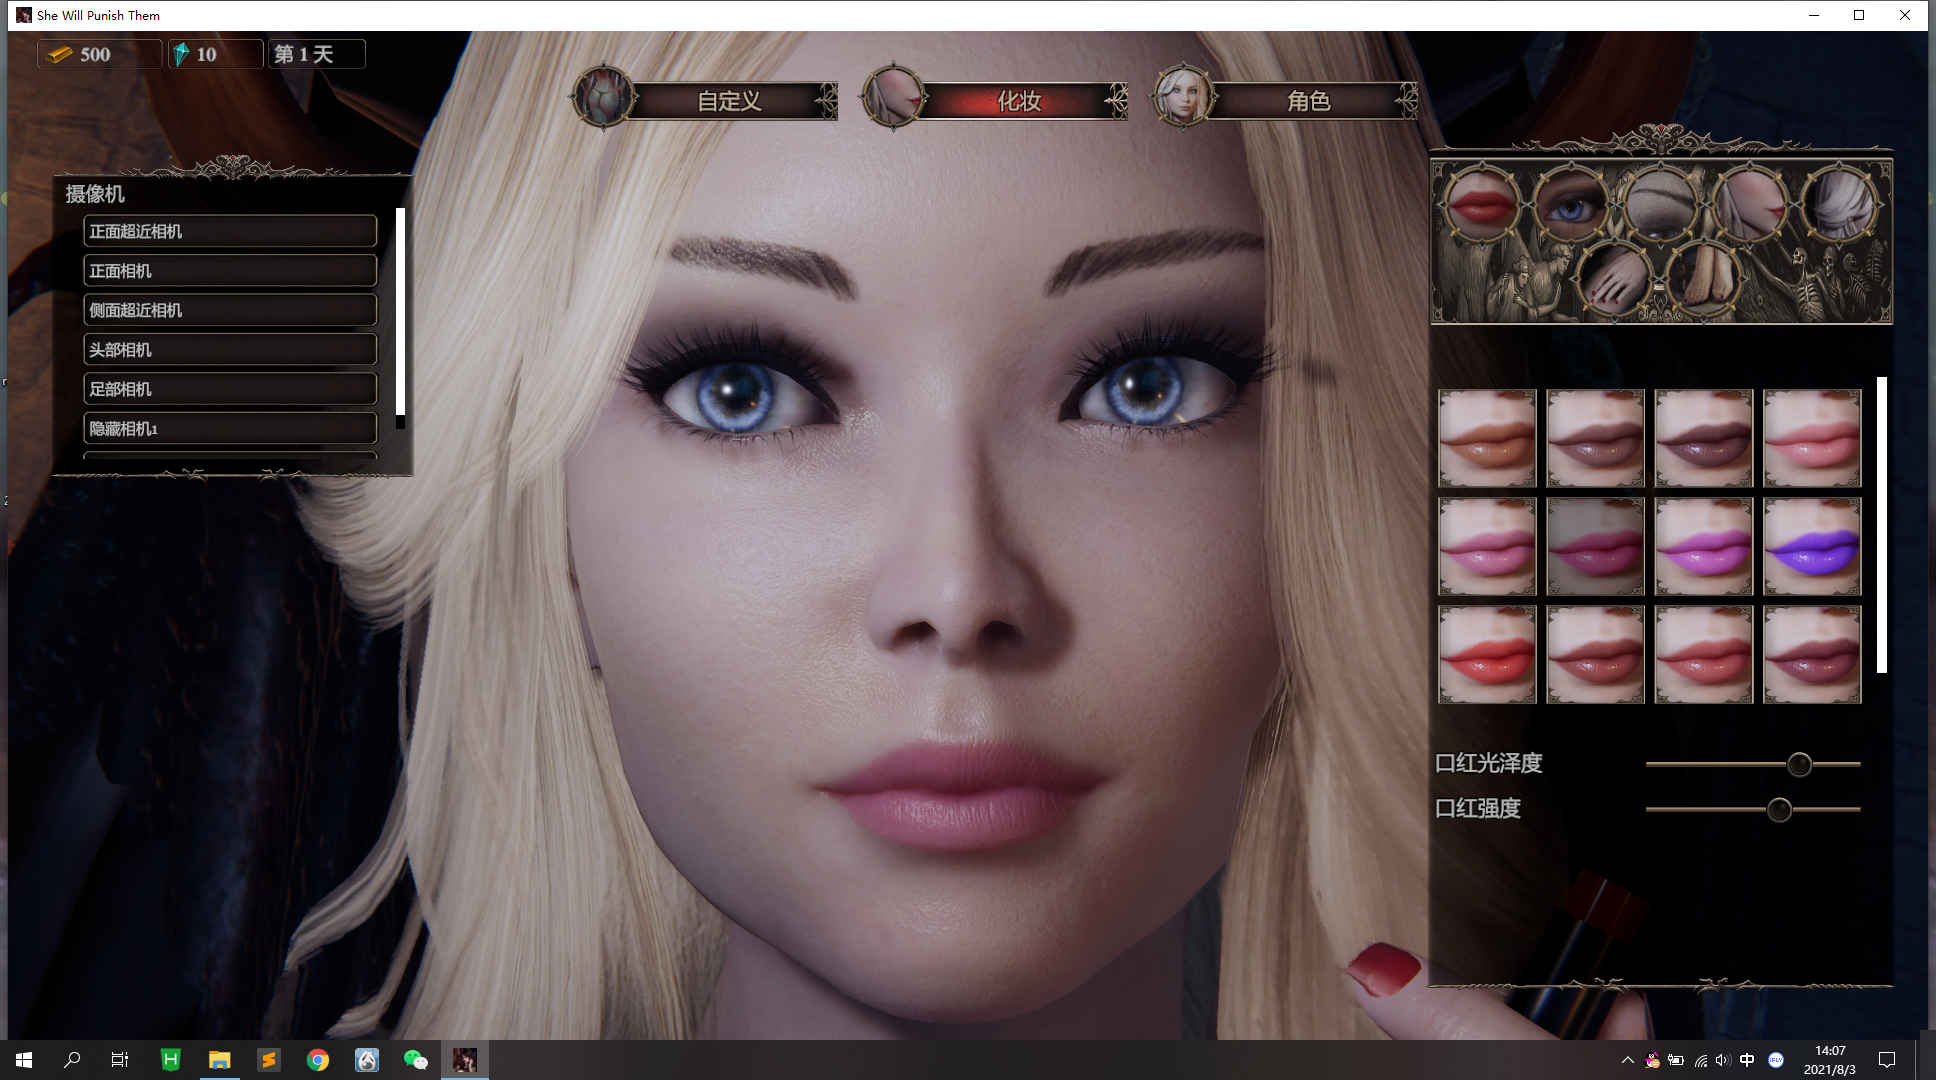
Task: Select 头部相机 head camera
Action: (x=230, y=349)
